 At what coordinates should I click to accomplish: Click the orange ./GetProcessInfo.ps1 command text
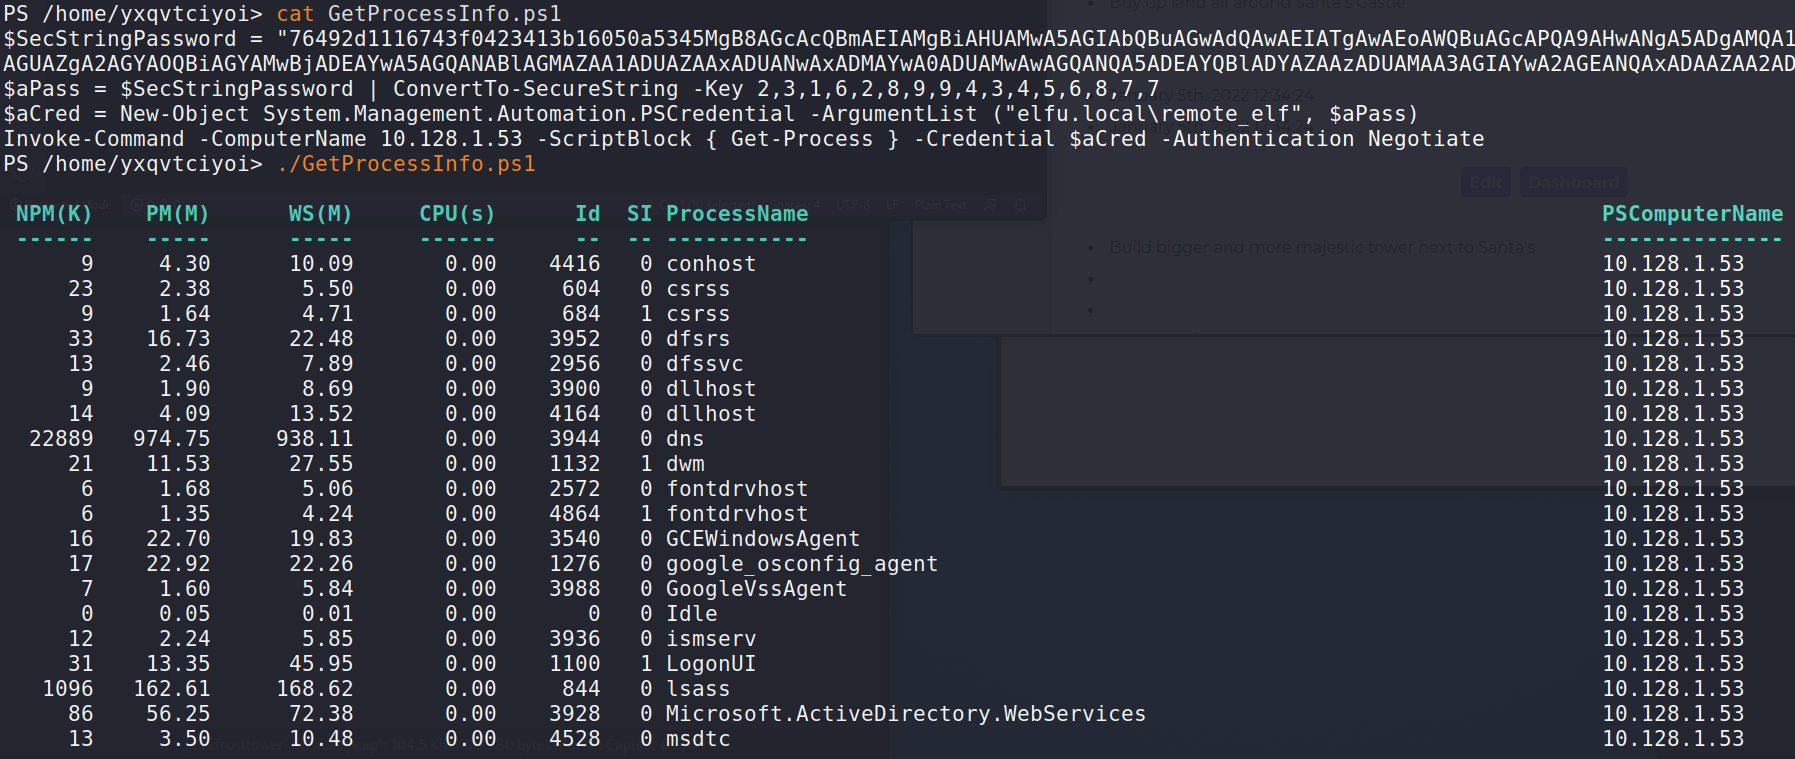click(406, 164)
